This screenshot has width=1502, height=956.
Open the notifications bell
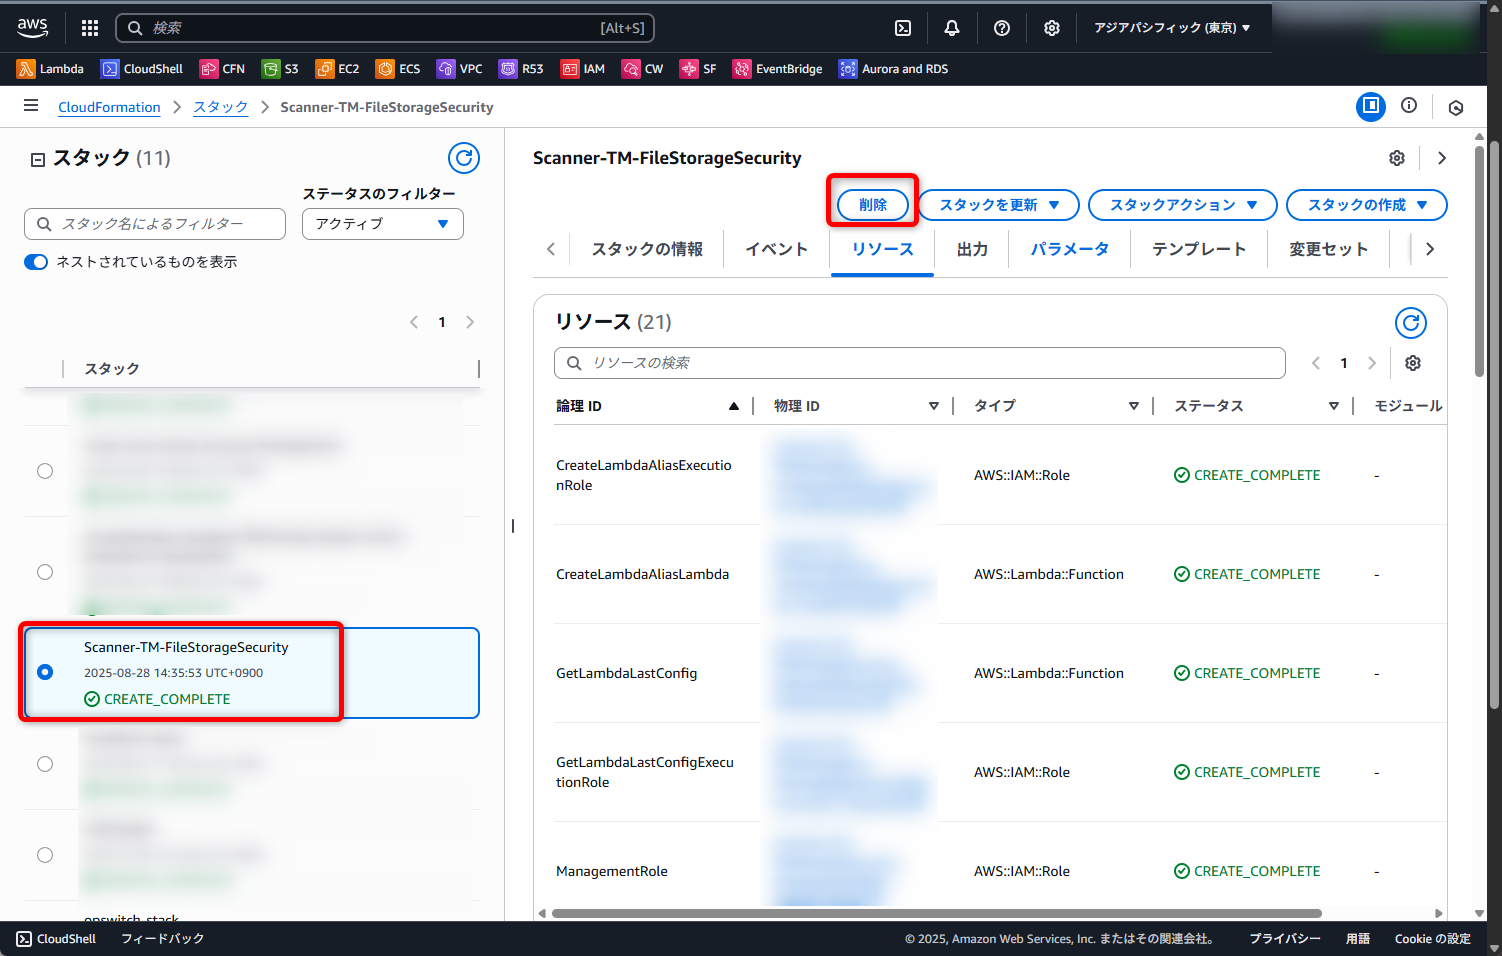click(x=952, y=28)
